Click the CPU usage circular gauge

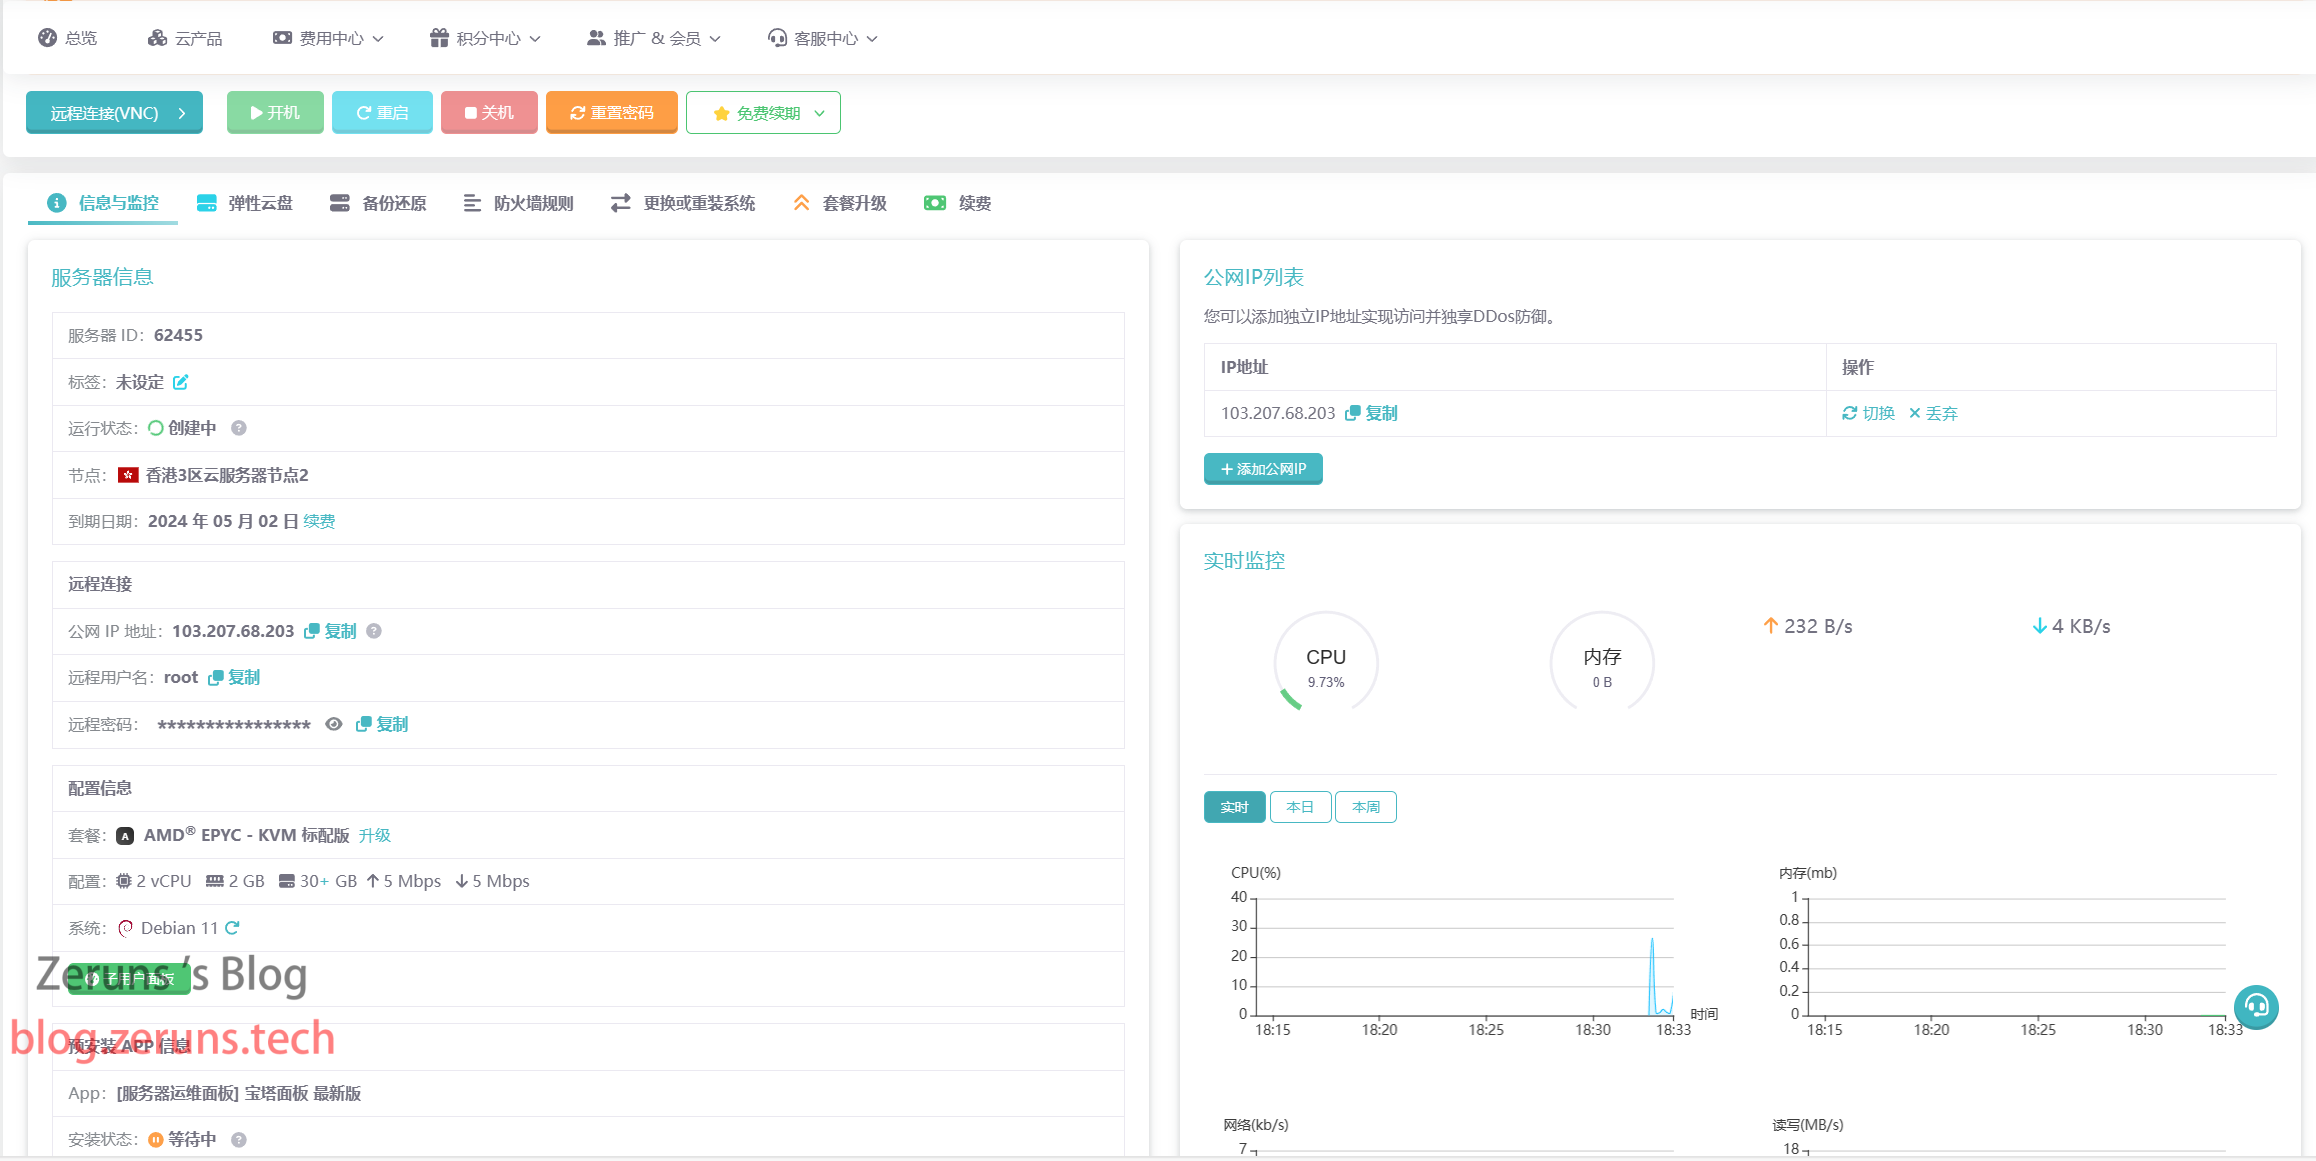pyautogui.click(x=1325, y=663)
